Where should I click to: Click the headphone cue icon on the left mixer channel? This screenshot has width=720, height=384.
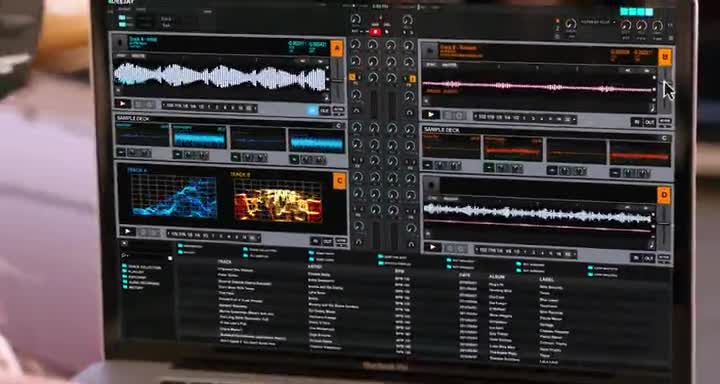[356, 111]
